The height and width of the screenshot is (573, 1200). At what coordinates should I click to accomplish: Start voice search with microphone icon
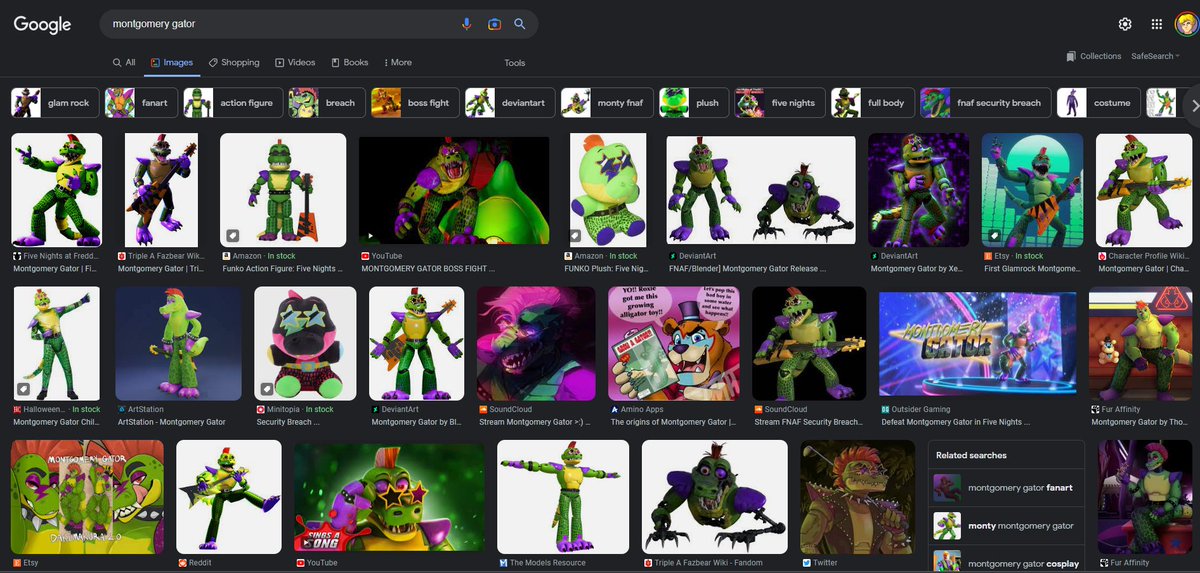(467, 24)
